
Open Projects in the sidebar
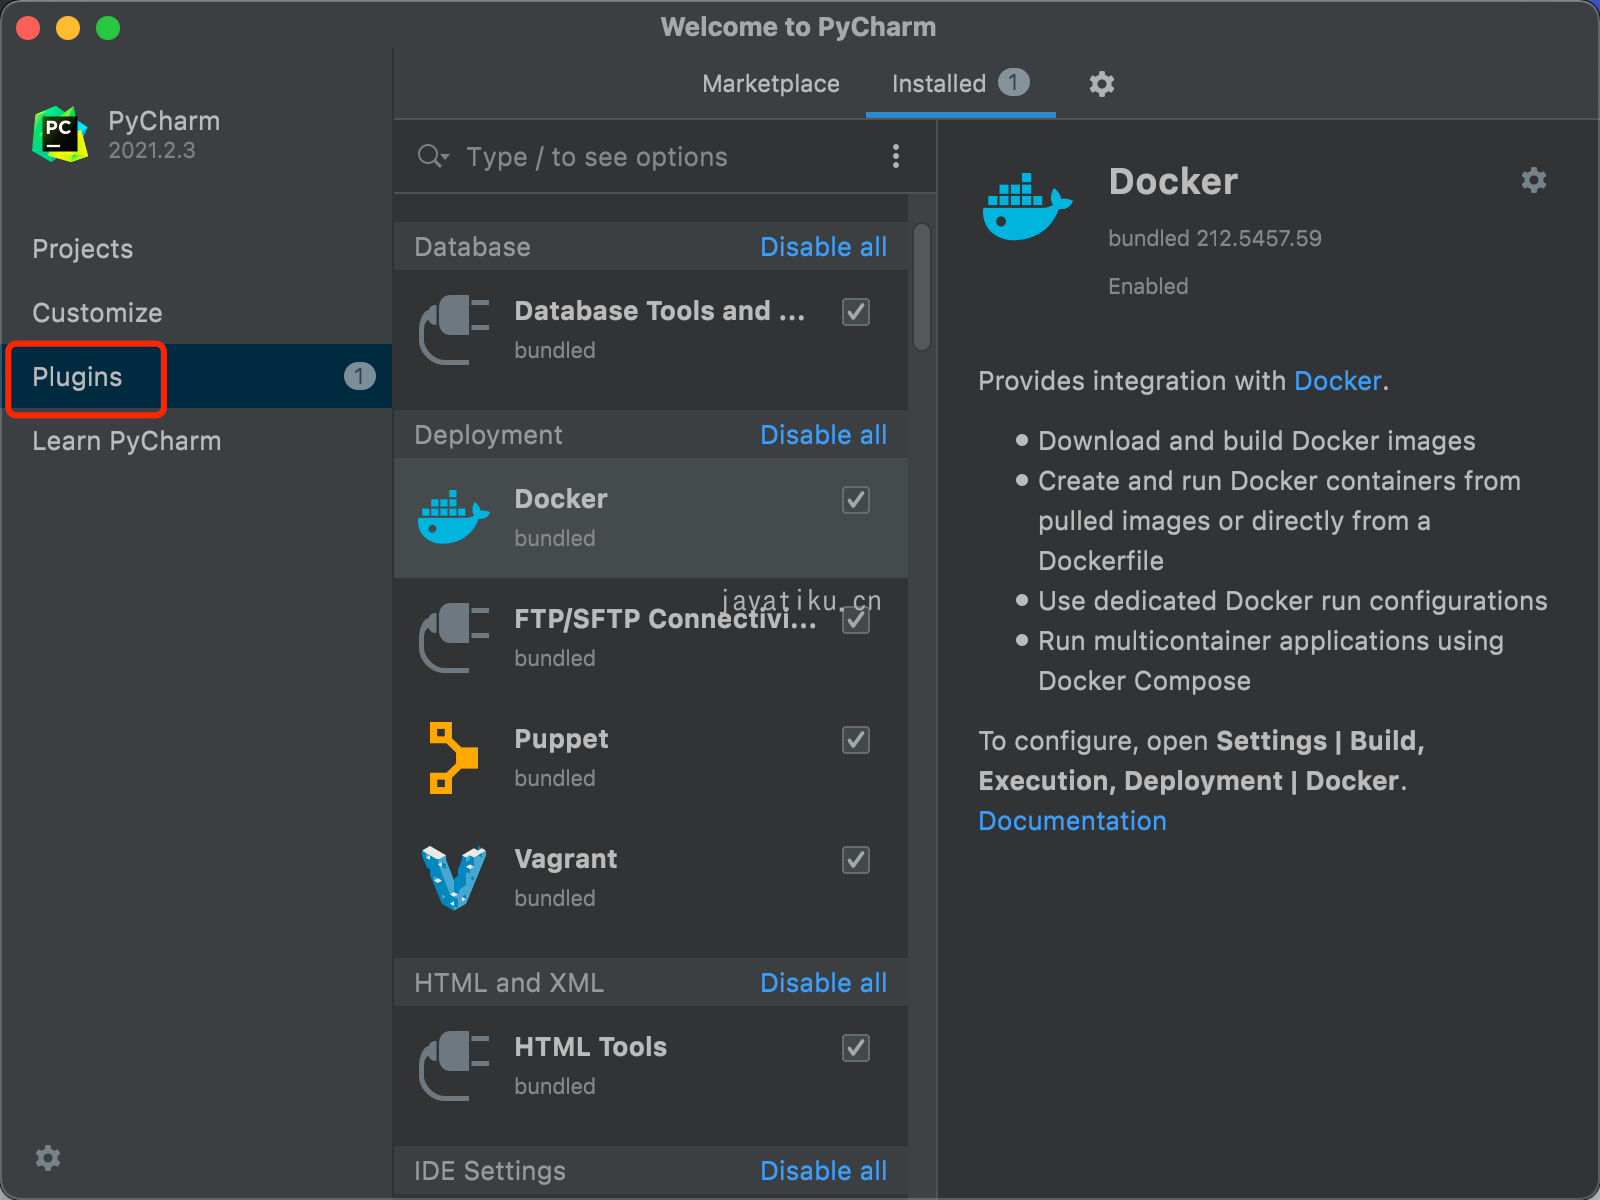(x=83, y=249)
